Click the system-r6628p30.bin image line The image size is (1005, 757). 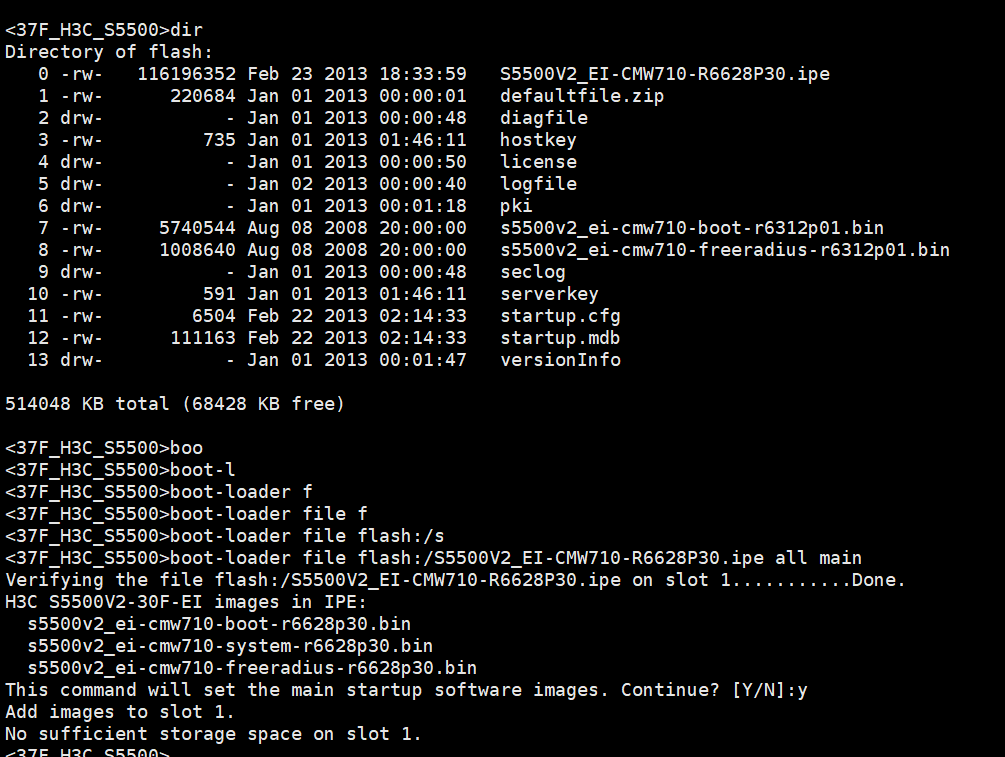[230, 646]
